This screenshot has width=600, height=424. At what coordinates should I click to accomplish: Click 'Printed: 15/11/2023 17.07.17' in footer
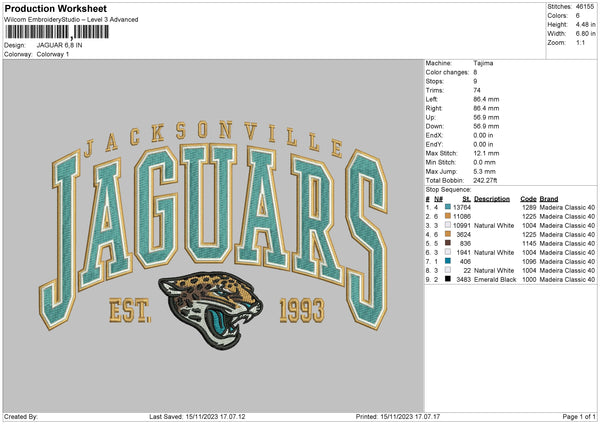pos(398,416)
